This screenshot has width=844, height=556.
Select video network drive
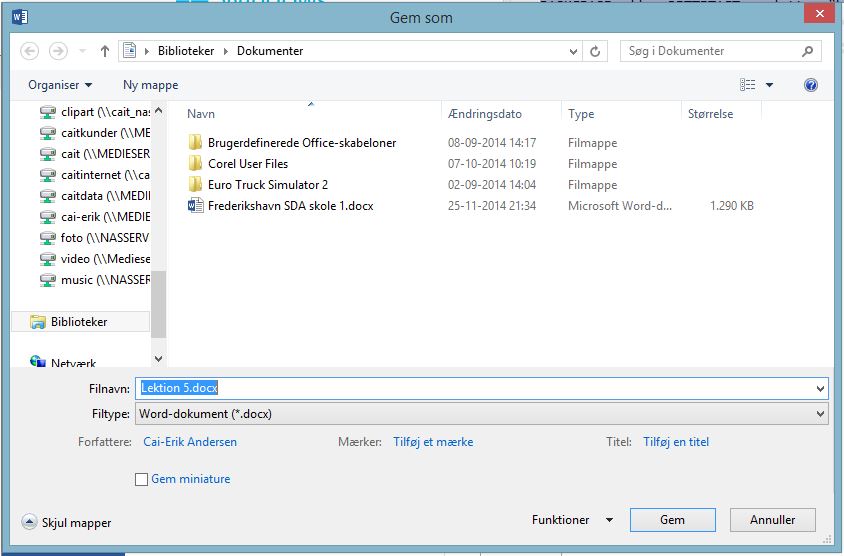pos(95,259)
